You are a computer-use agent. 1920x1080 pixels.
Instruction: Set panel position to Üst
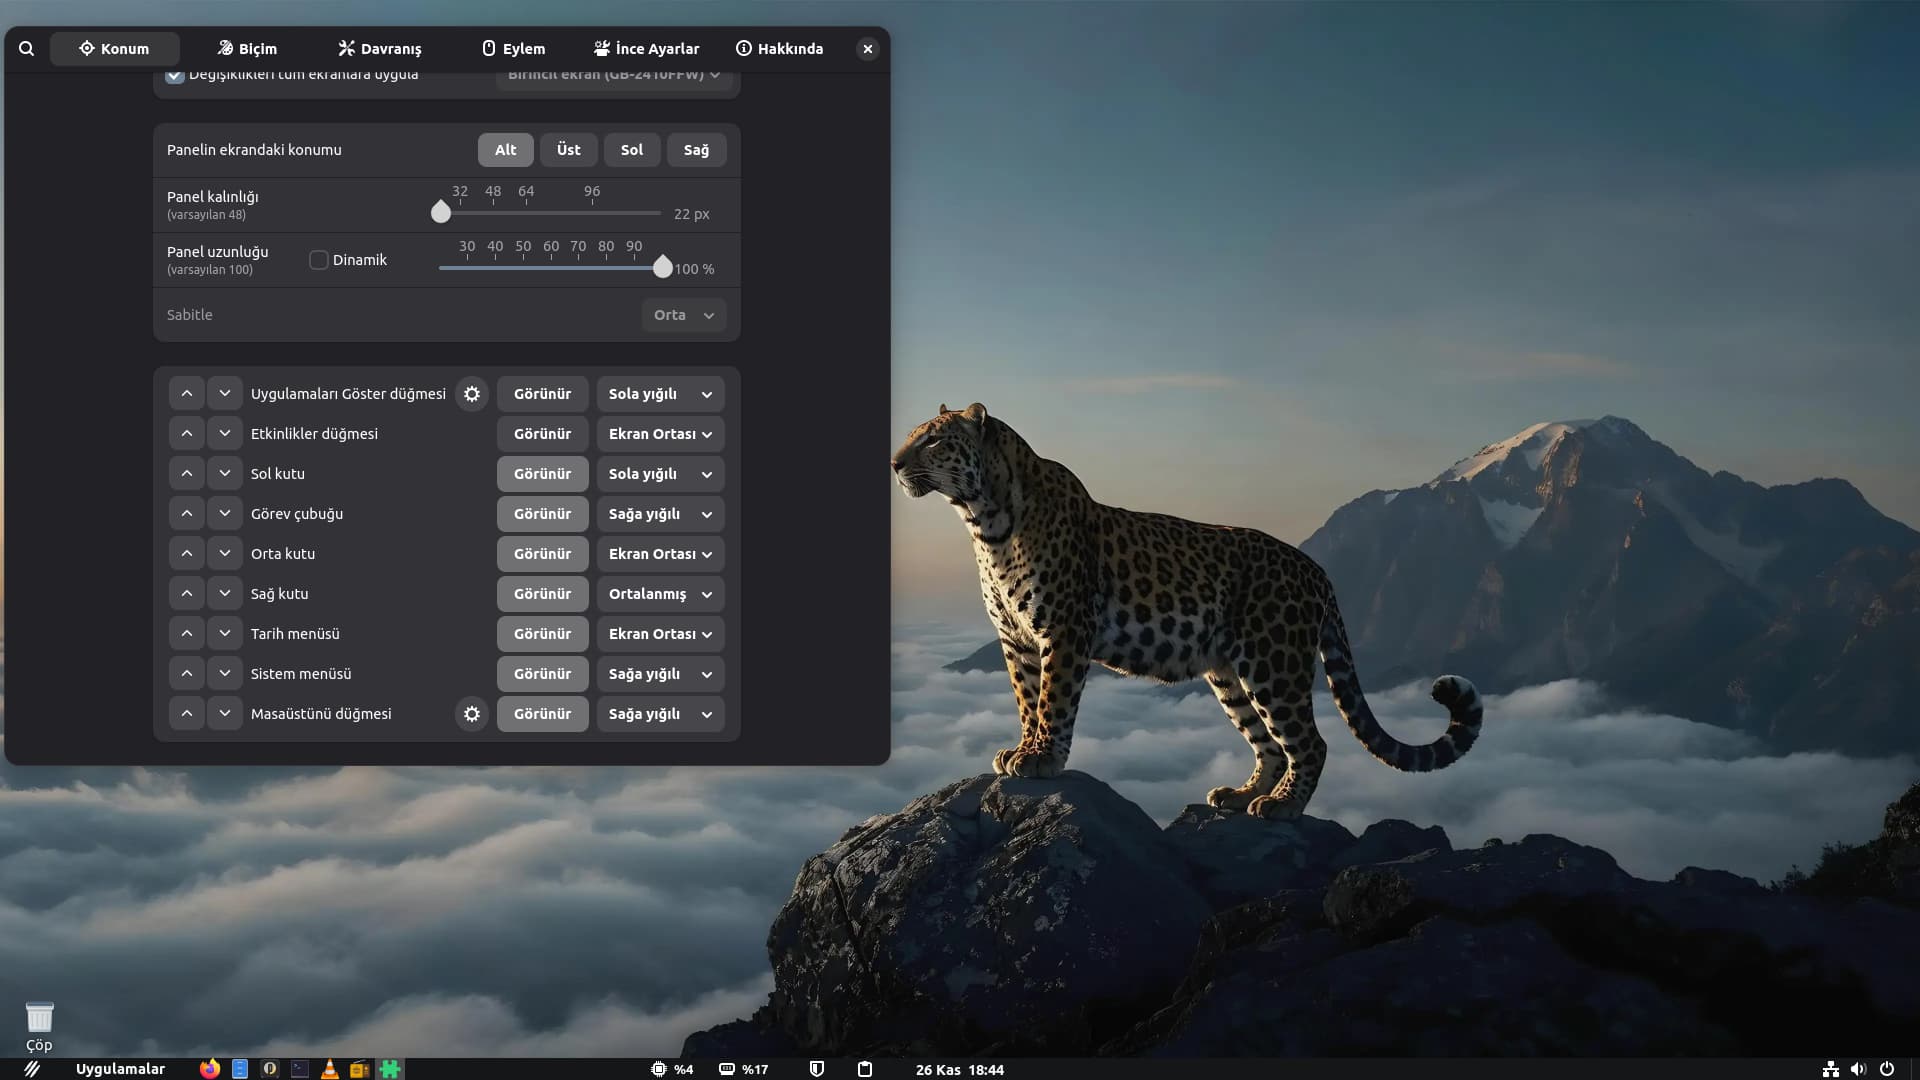568,150
